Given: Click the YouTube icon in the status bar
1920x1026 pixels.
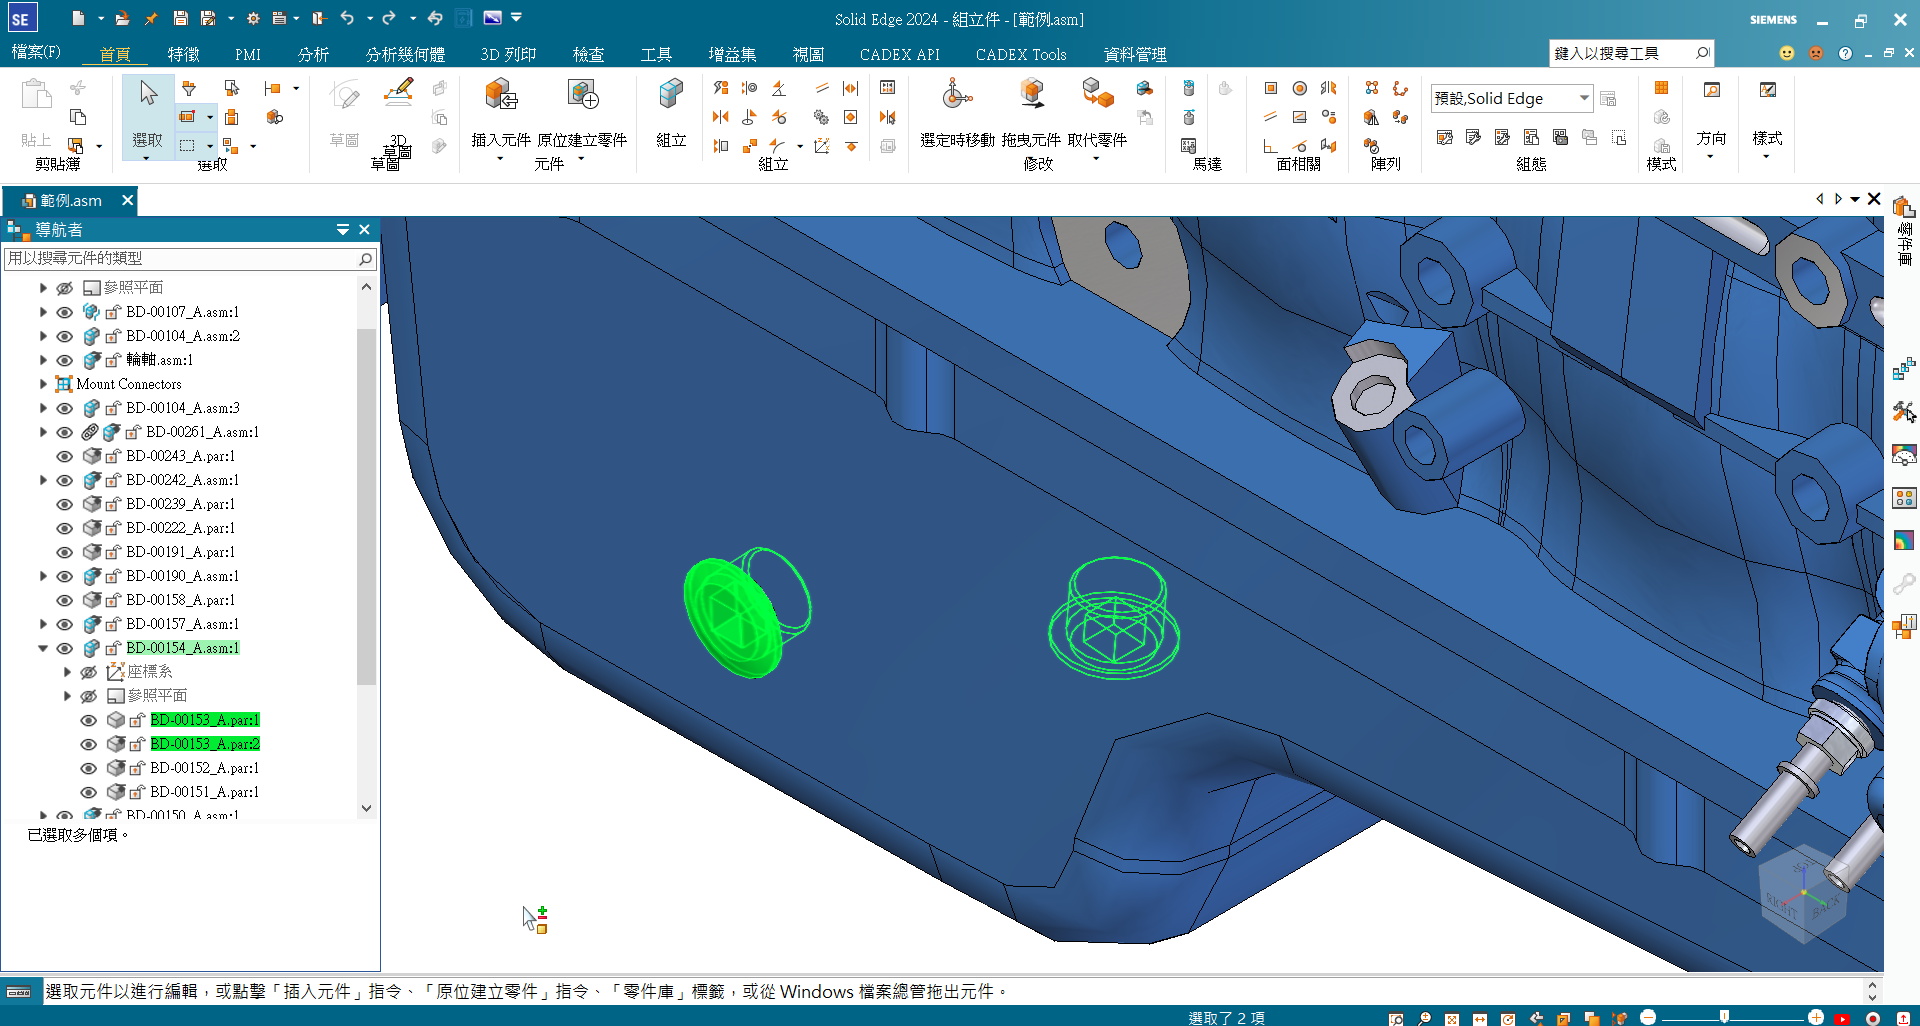Looking at the screenshot, I should click(1842, 1018).
